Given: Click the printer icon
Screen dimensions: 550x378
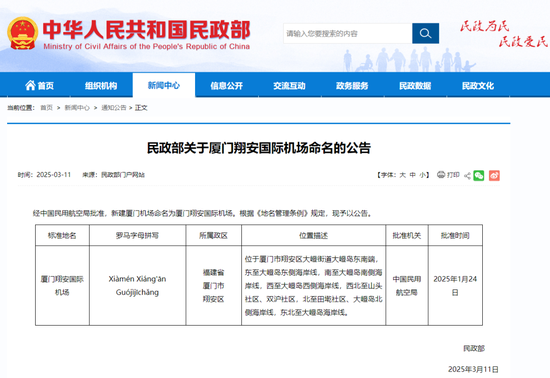Looking at the screenshot, I should pyautogui.click(x=441, y=175).
